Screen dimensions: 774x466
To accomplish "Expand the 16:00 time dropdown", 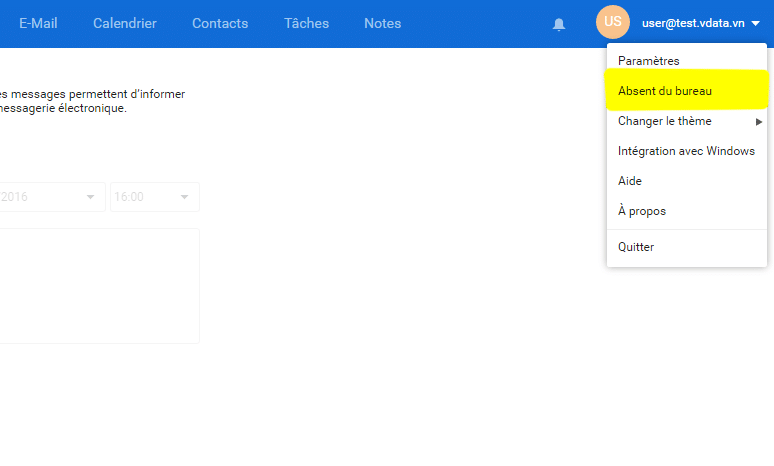I will point(154,197).
